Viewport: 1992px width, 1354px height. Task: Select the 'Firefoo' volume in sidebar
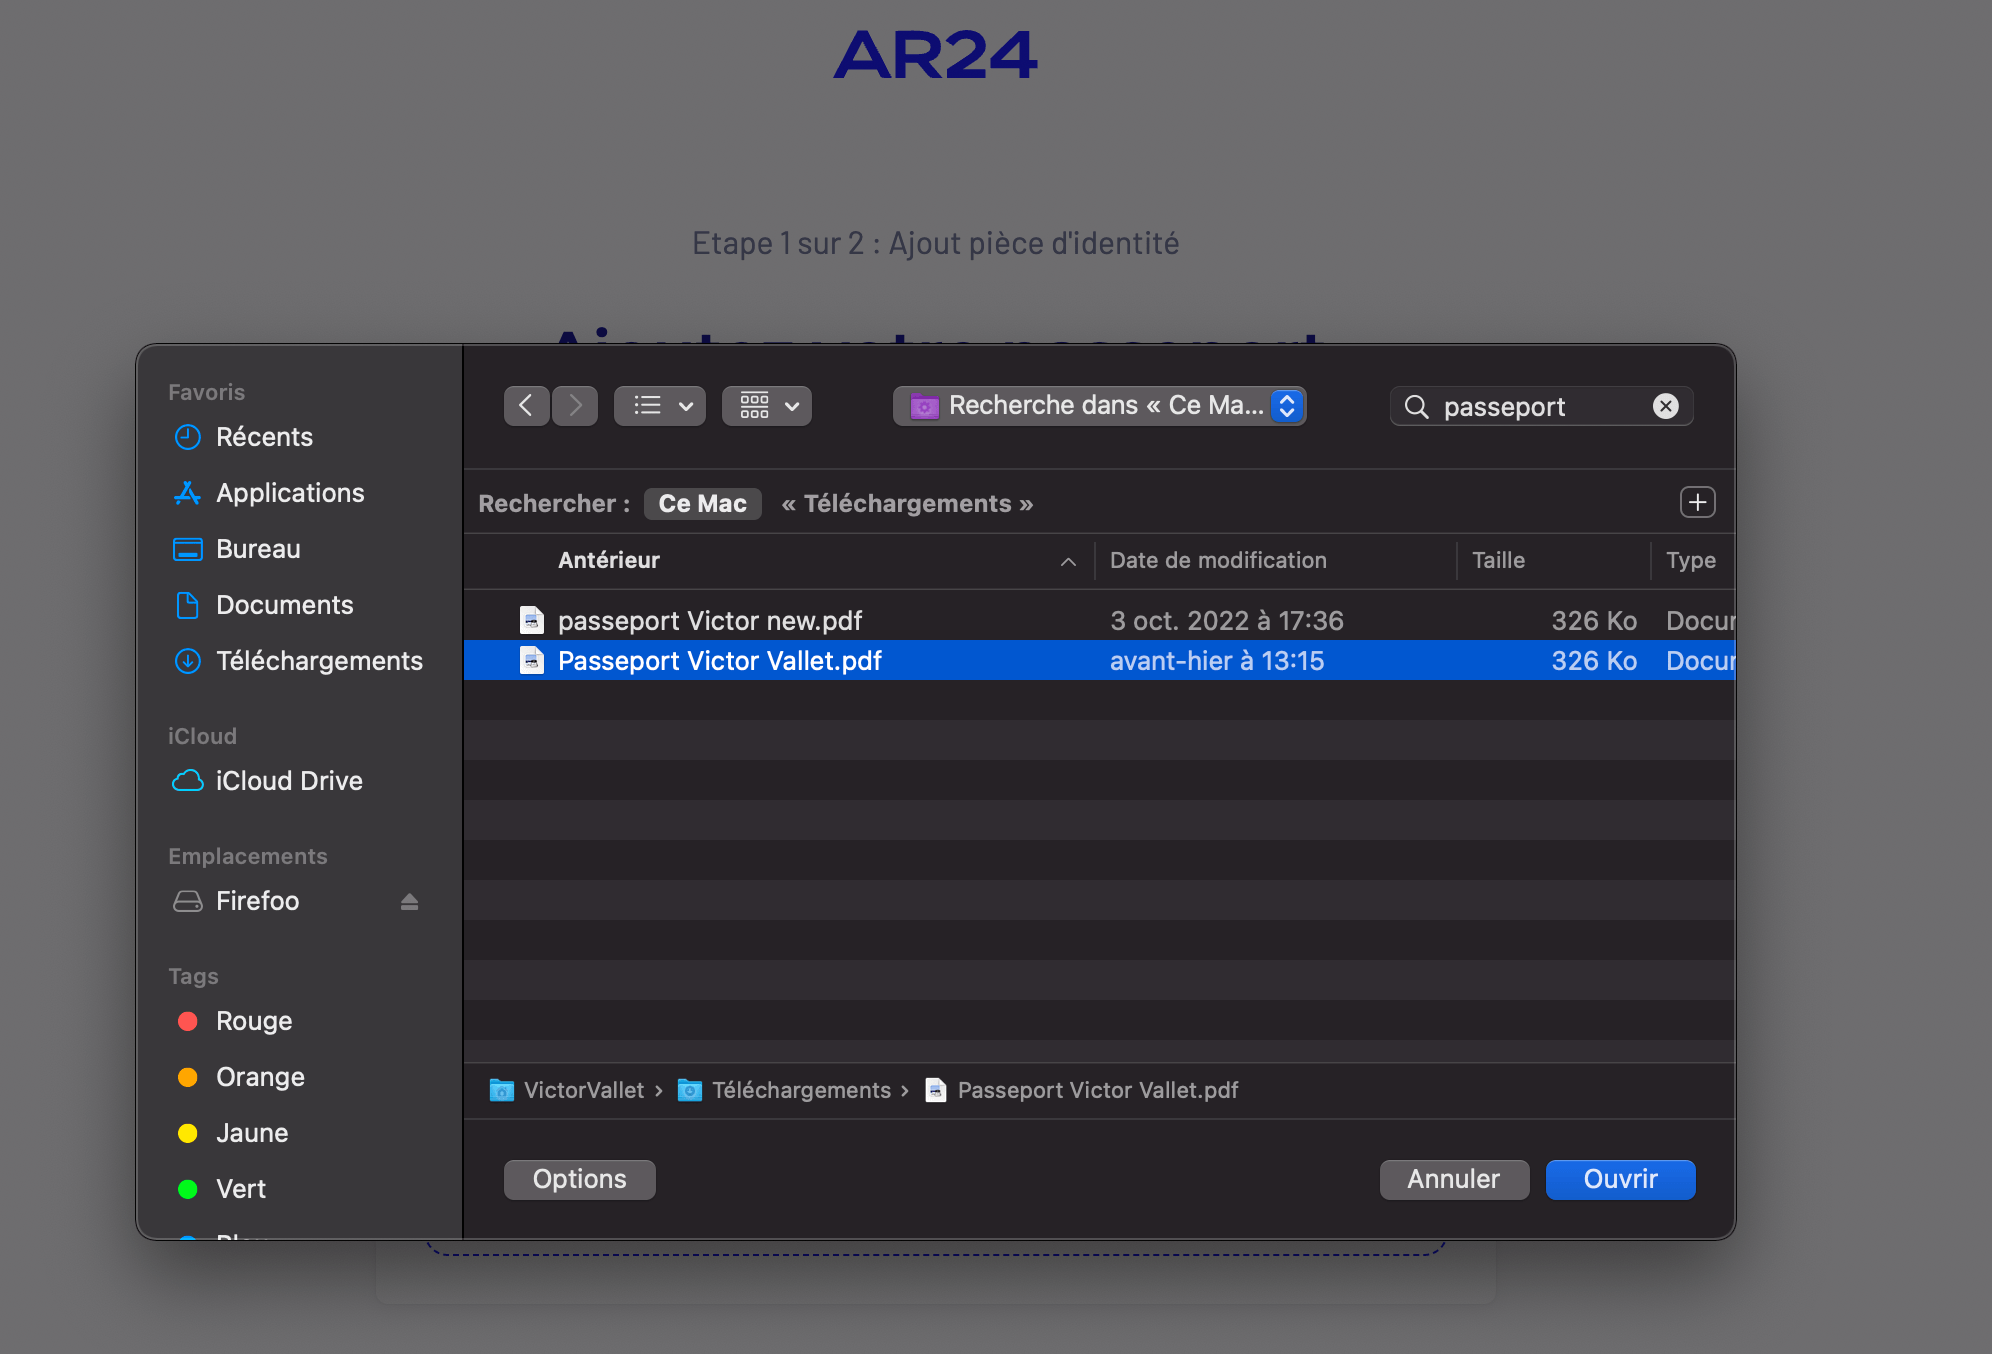click(x=257, y=901)
